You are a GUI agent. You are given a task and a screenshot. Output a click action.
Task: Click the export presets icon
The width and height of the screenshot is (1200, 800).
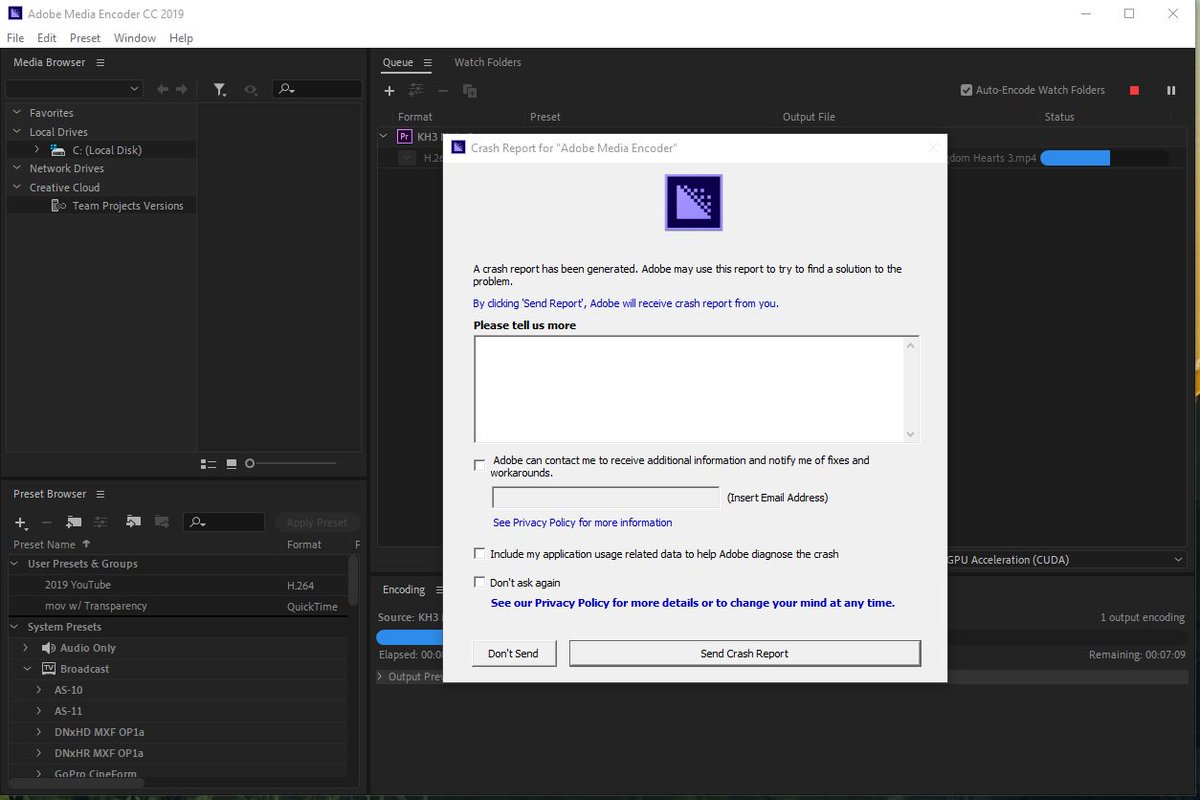[162, 522]
